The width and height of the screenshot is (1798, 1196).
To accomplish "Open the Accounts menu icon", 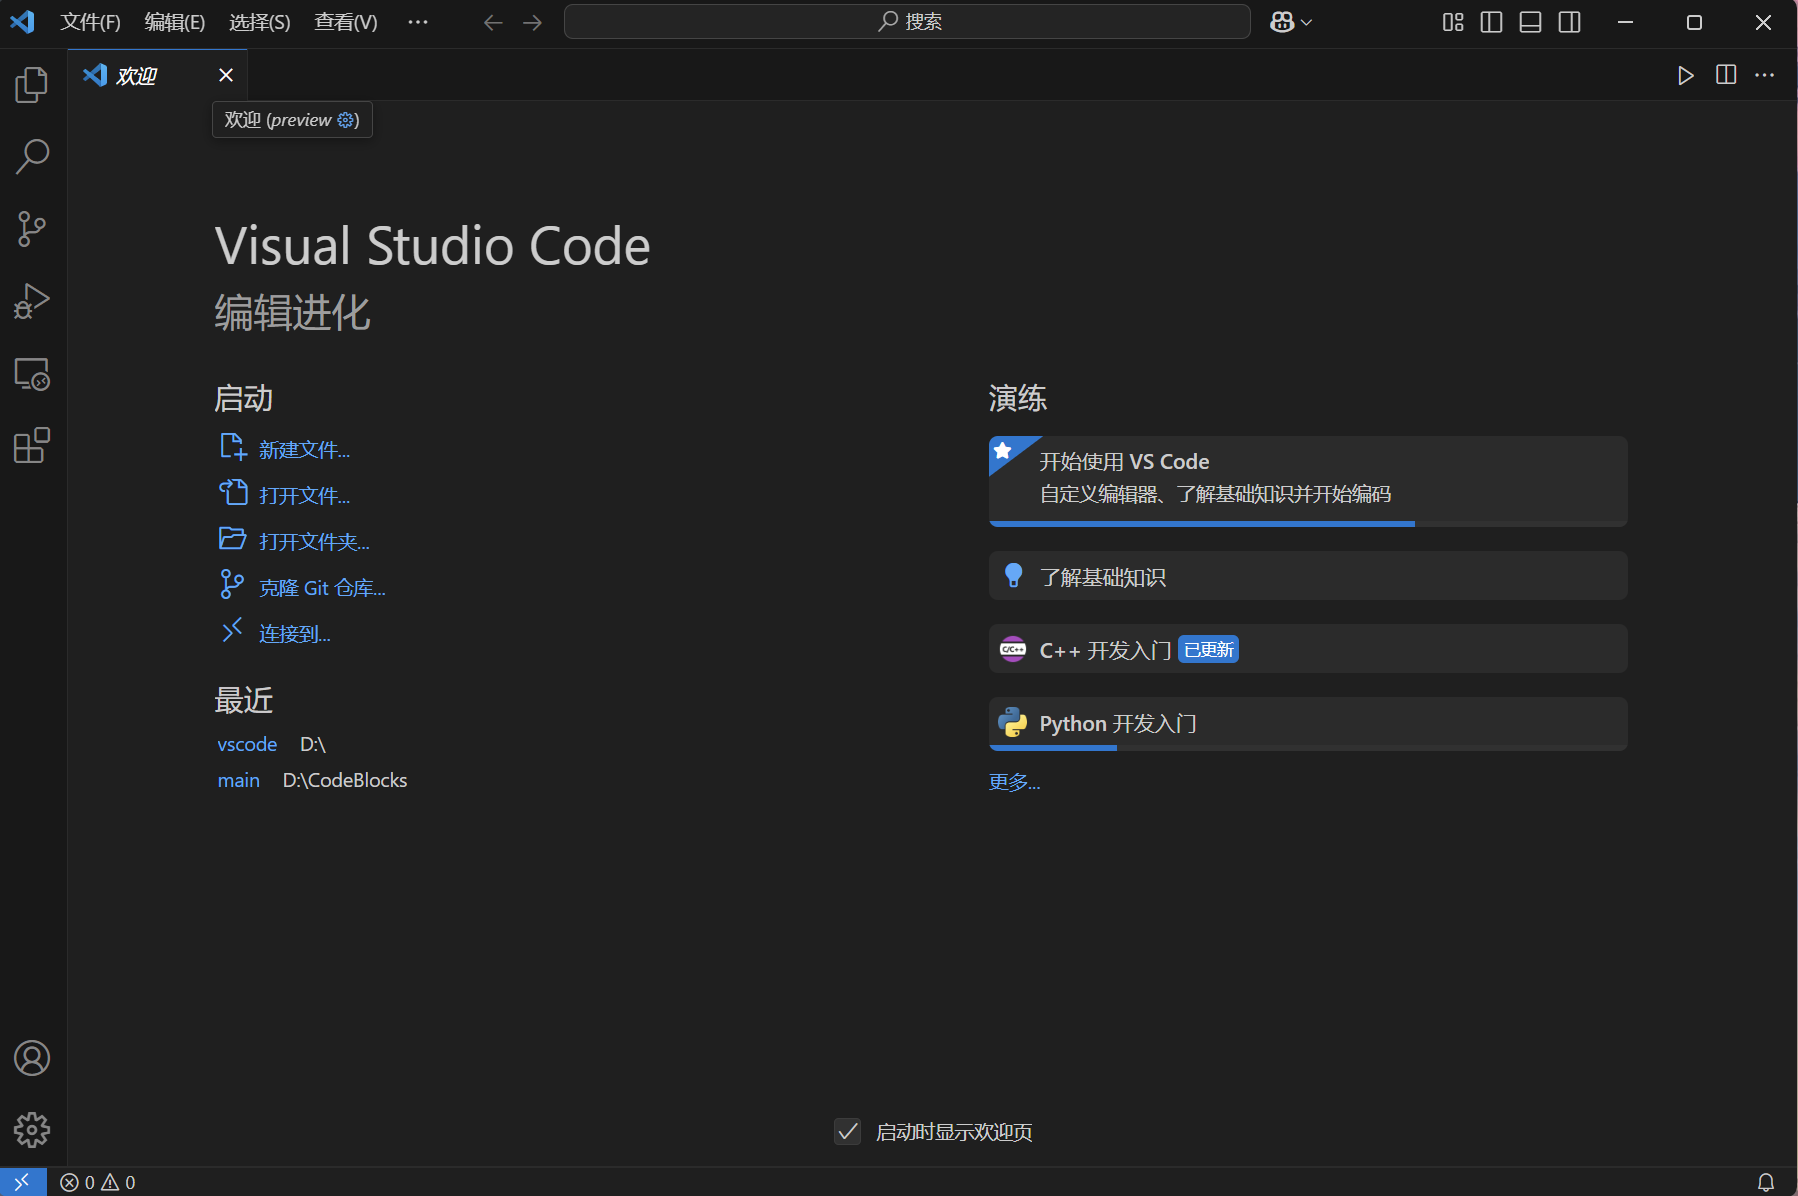I will pyautogui.click(x=32, y=1058).
